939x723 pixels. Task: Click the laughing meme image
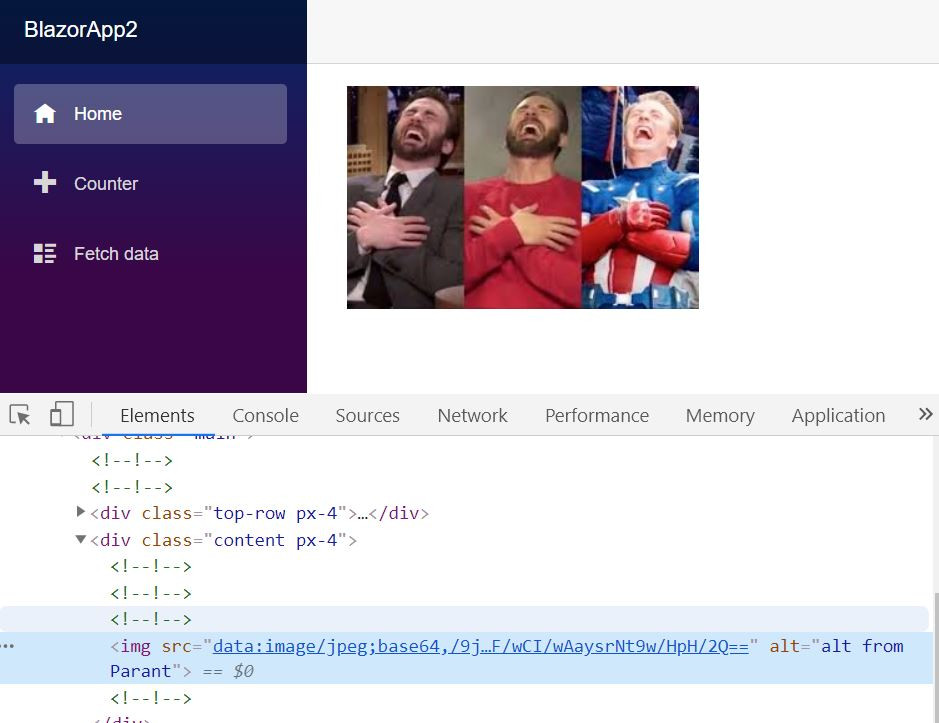click(523, 197)
